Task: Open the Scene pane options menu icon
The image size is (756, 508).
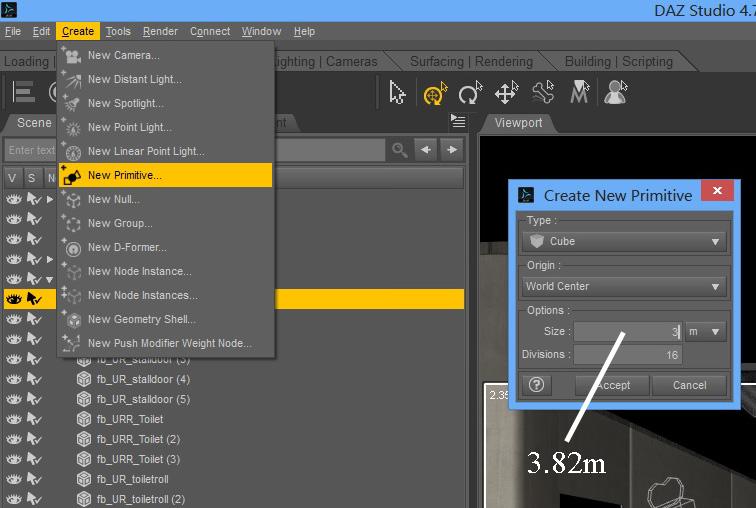Action: 458,121
